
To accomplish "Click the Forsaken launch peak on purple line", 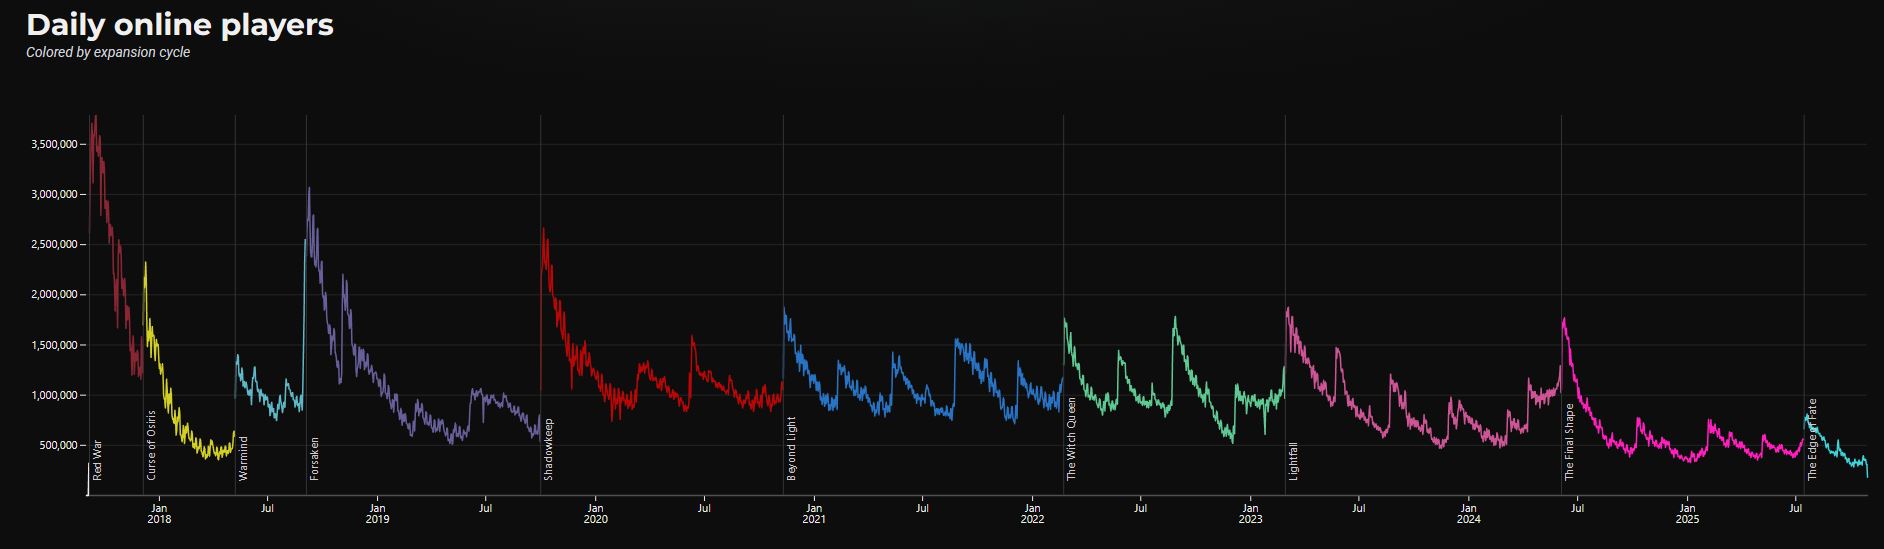I will (x=308, y=188).
